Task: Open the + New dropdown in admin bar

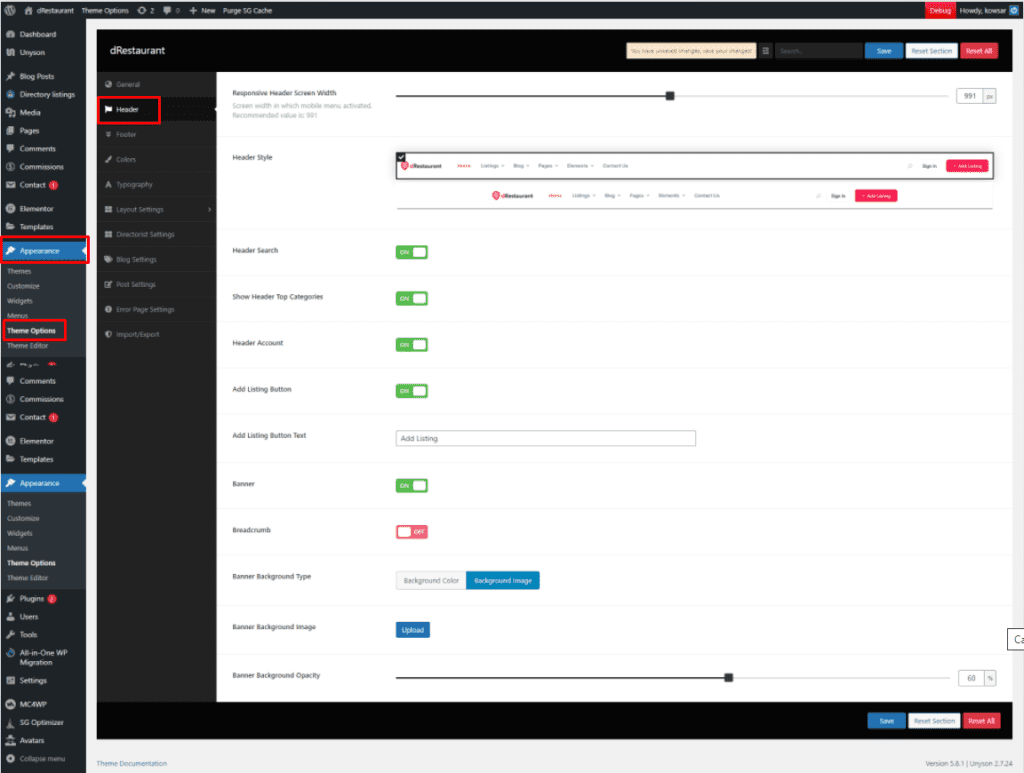Action: point(202,10)
